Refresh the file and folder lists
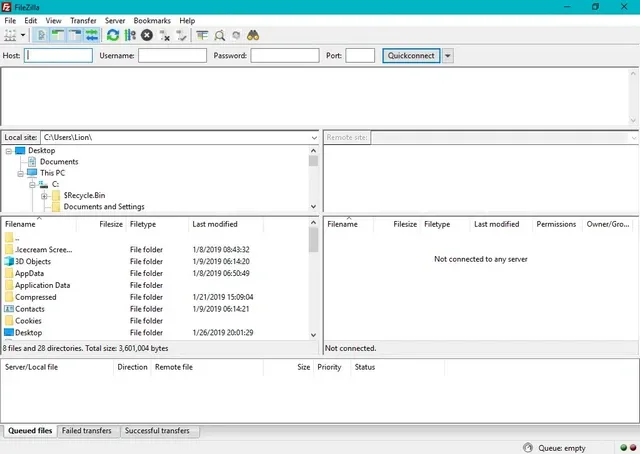 click(113, 36)
